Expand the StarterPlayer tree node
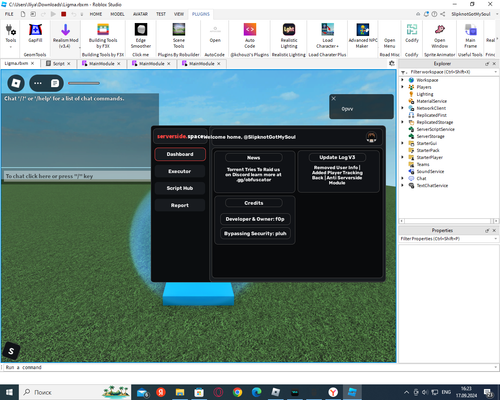Viewport: 500px width, 400px height. pos(402,157)
